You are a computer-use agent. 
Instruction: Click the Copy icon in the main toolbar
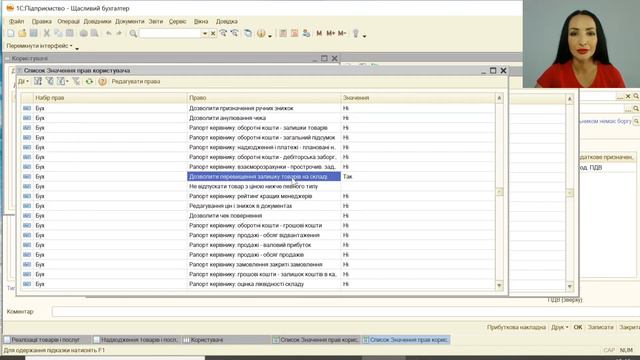(58, 33)
